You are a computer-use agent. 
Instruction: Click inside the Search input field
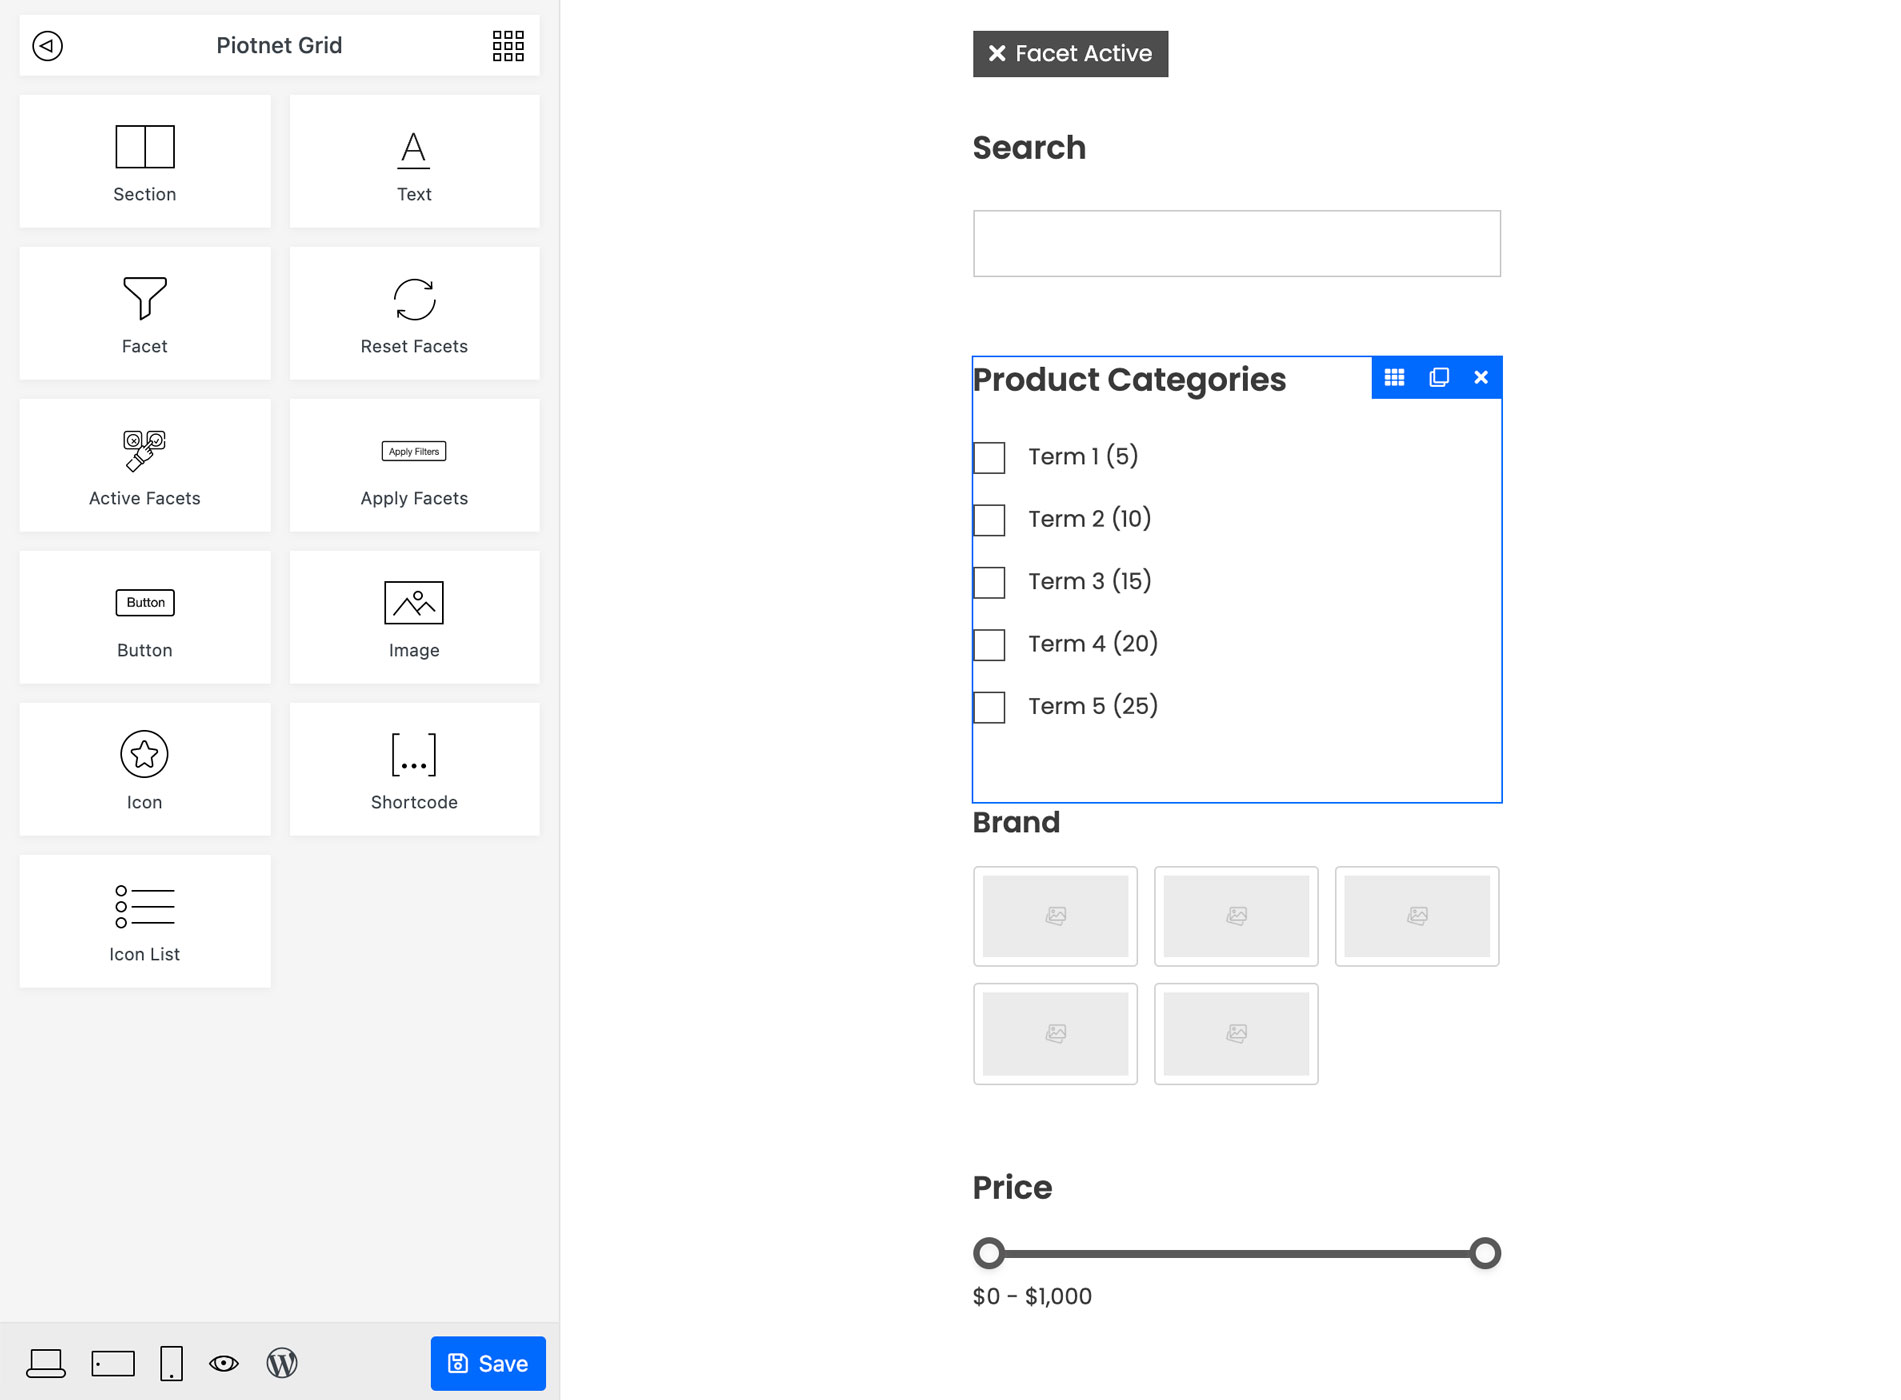[x=1236, y=243]
